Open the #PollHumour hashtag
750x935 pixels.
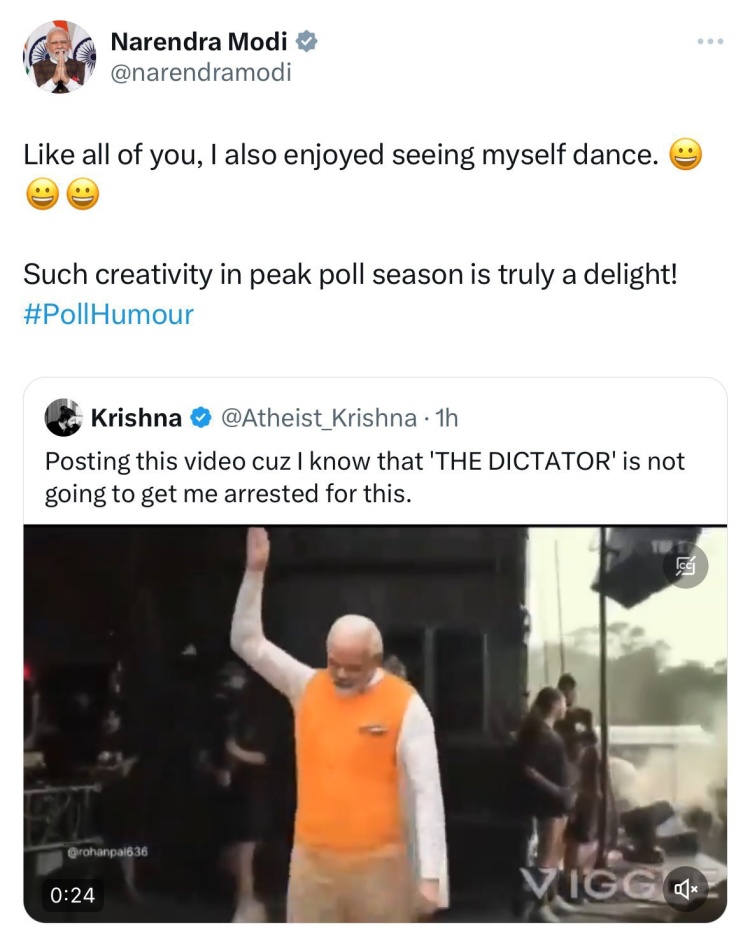(108, 315)
